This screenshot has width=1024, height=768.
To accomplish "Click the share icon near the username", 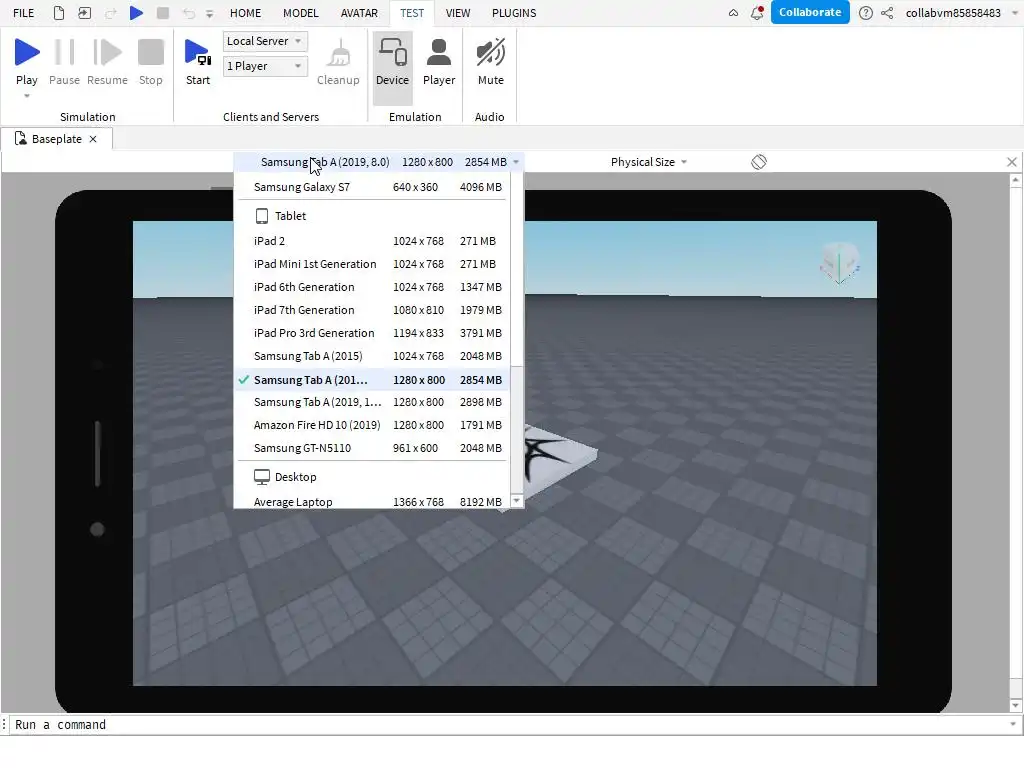I will (887, 12).
